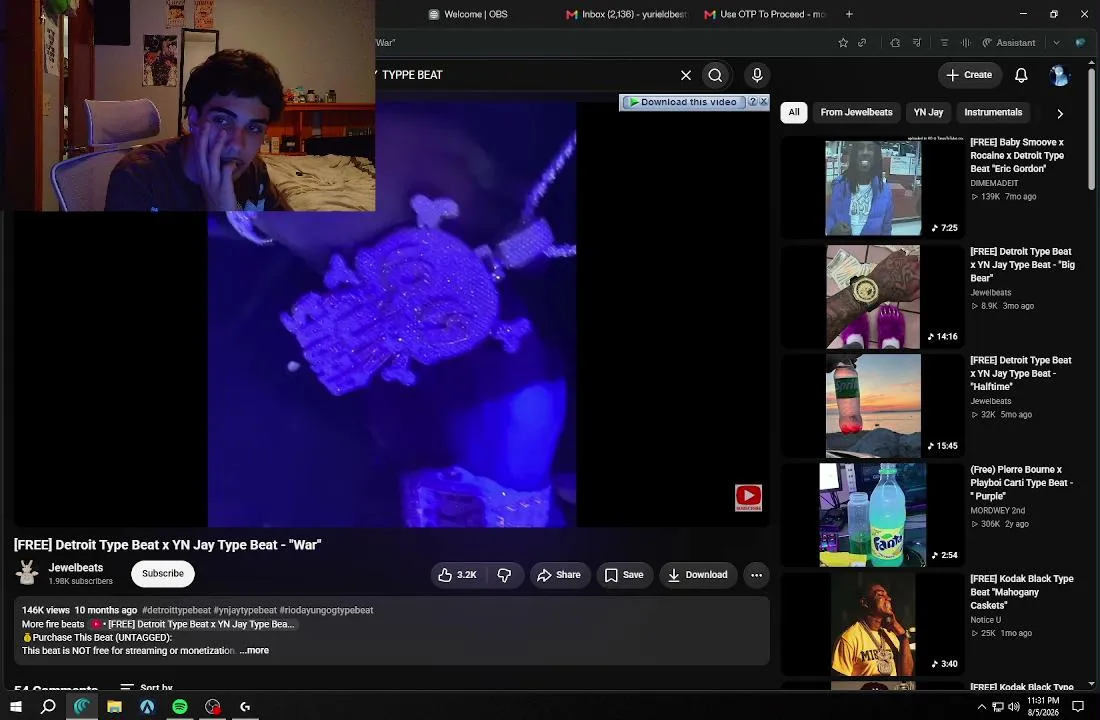Bookmark this page with the star icon

843,43
